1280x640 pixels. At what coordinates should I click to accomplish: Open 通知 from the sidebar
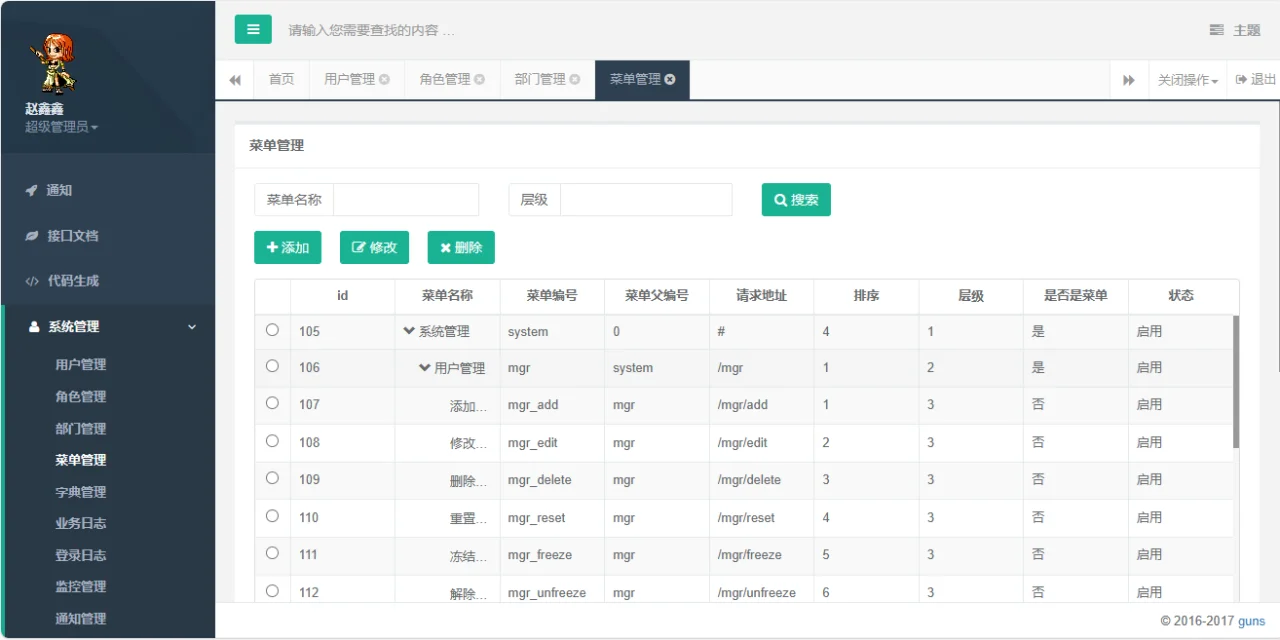pos(59,190)
